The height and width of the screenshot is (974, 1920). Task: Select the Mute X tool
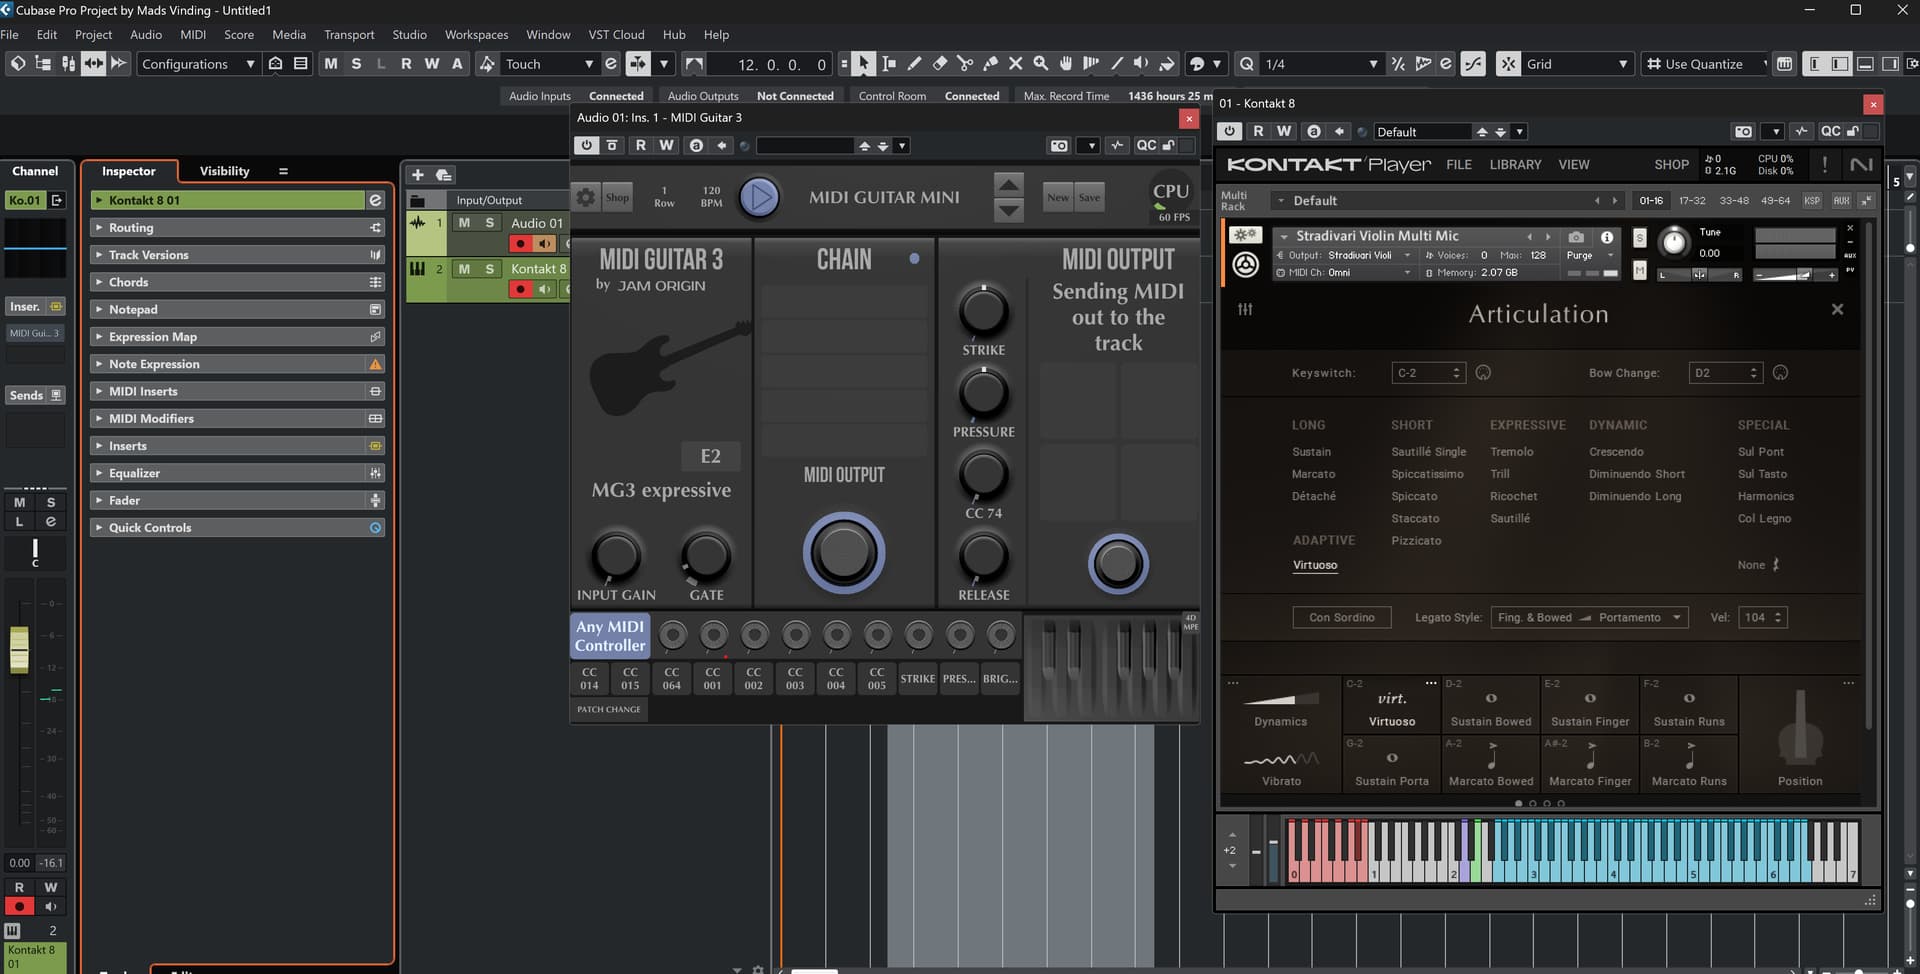[1015, 64]
